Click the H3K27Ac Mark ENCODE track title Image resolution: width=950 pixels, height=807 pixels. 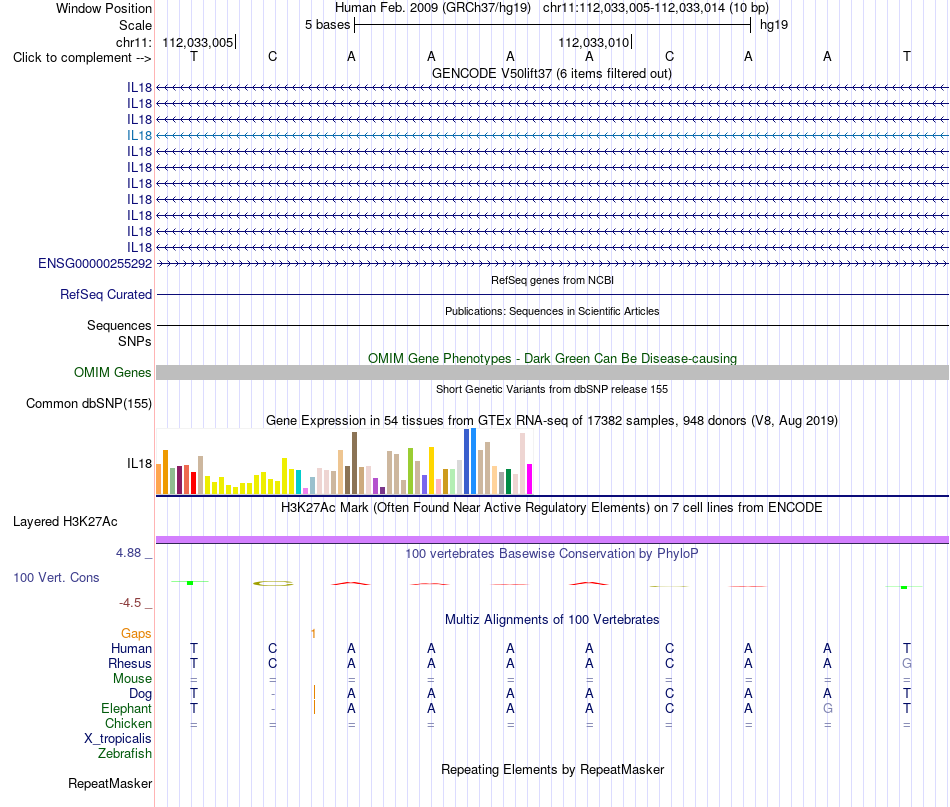[552, 508]
